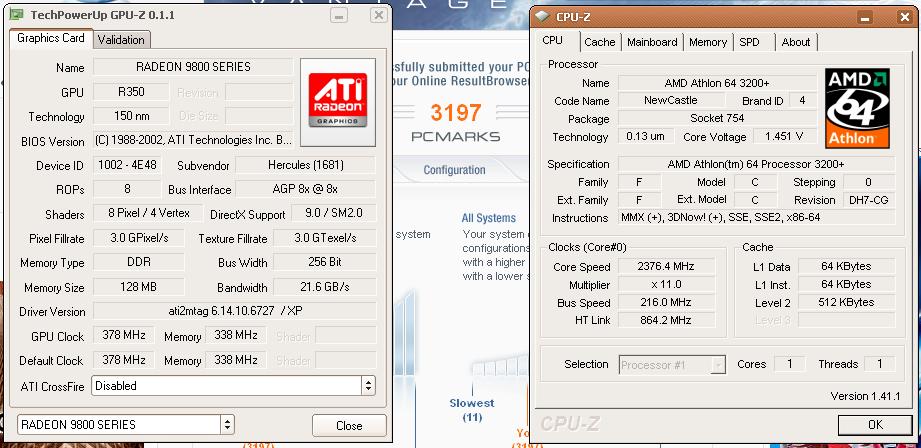Click the Technology field 150 nm

pos(131,116)
